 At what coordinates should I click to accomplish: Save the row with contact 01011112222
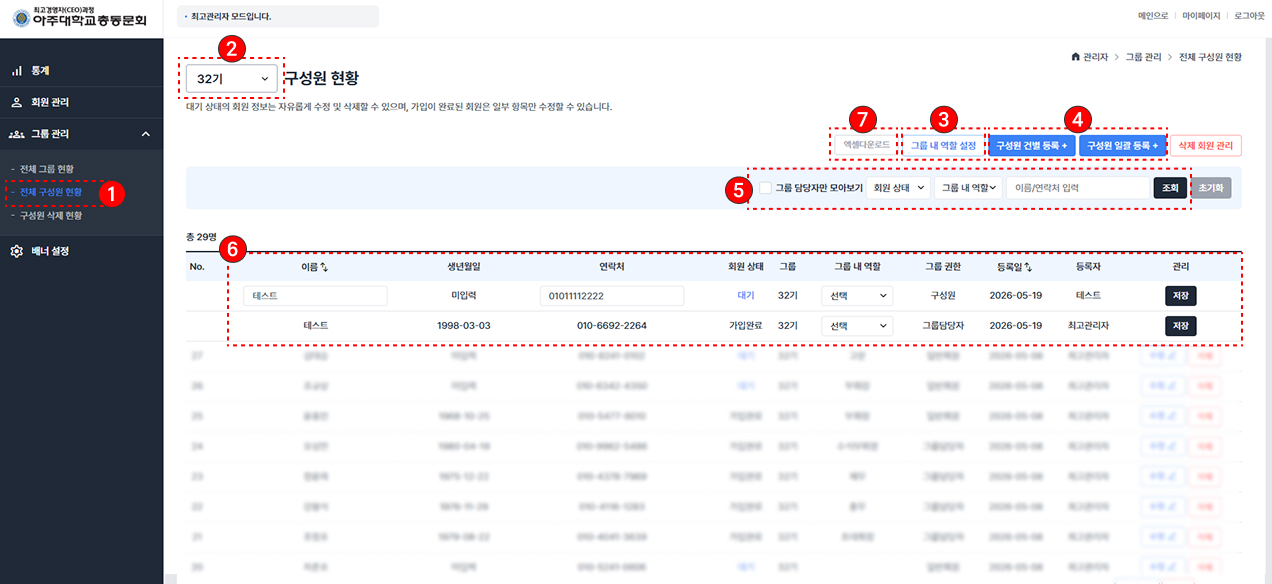pos(1180,296)
